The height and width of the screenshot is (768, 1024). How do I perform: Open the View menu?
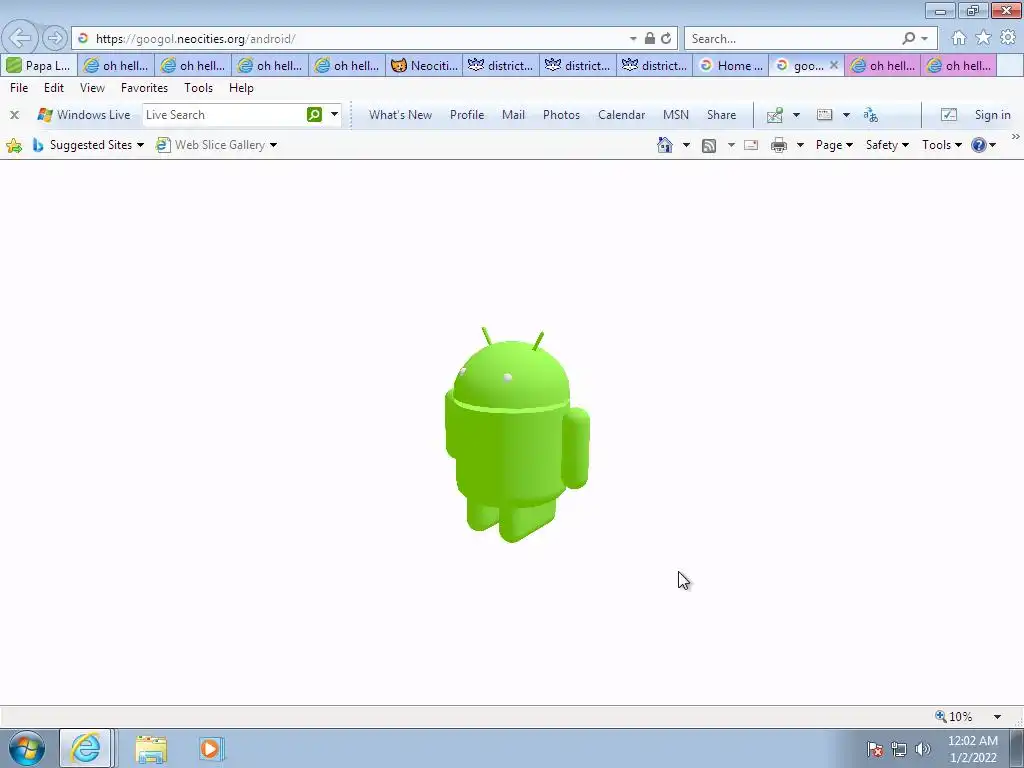coord(92,88)
